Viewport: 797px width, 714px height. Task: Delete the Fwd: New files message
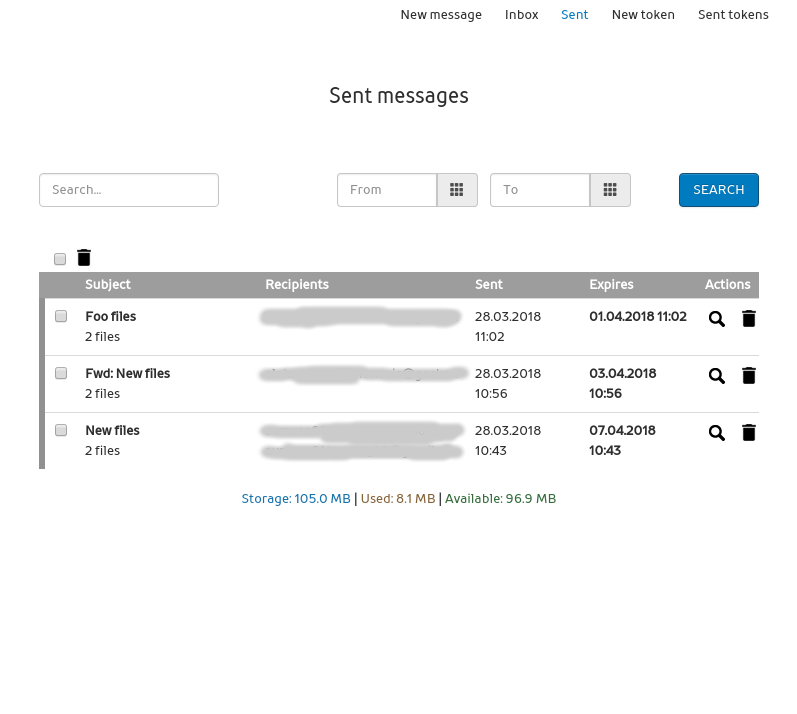point(748,376)
